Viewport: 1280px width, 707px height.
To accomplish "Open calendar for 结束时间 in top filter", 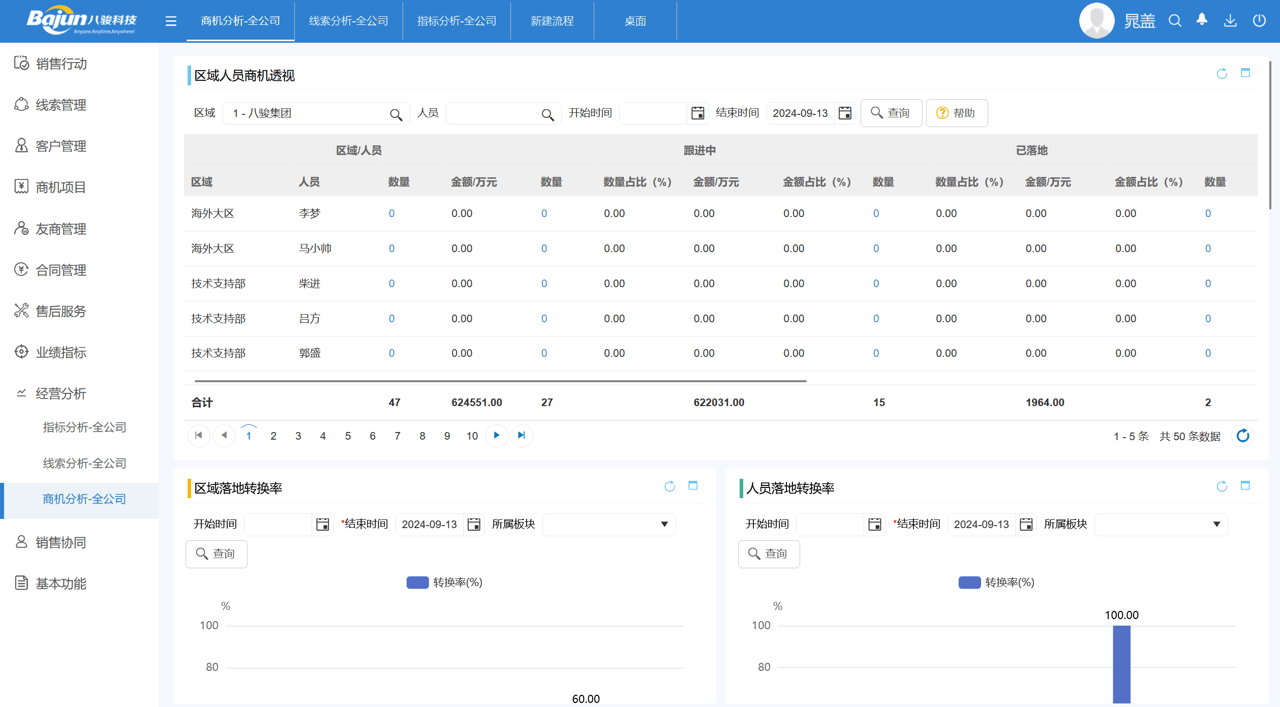I will [845, 113].
